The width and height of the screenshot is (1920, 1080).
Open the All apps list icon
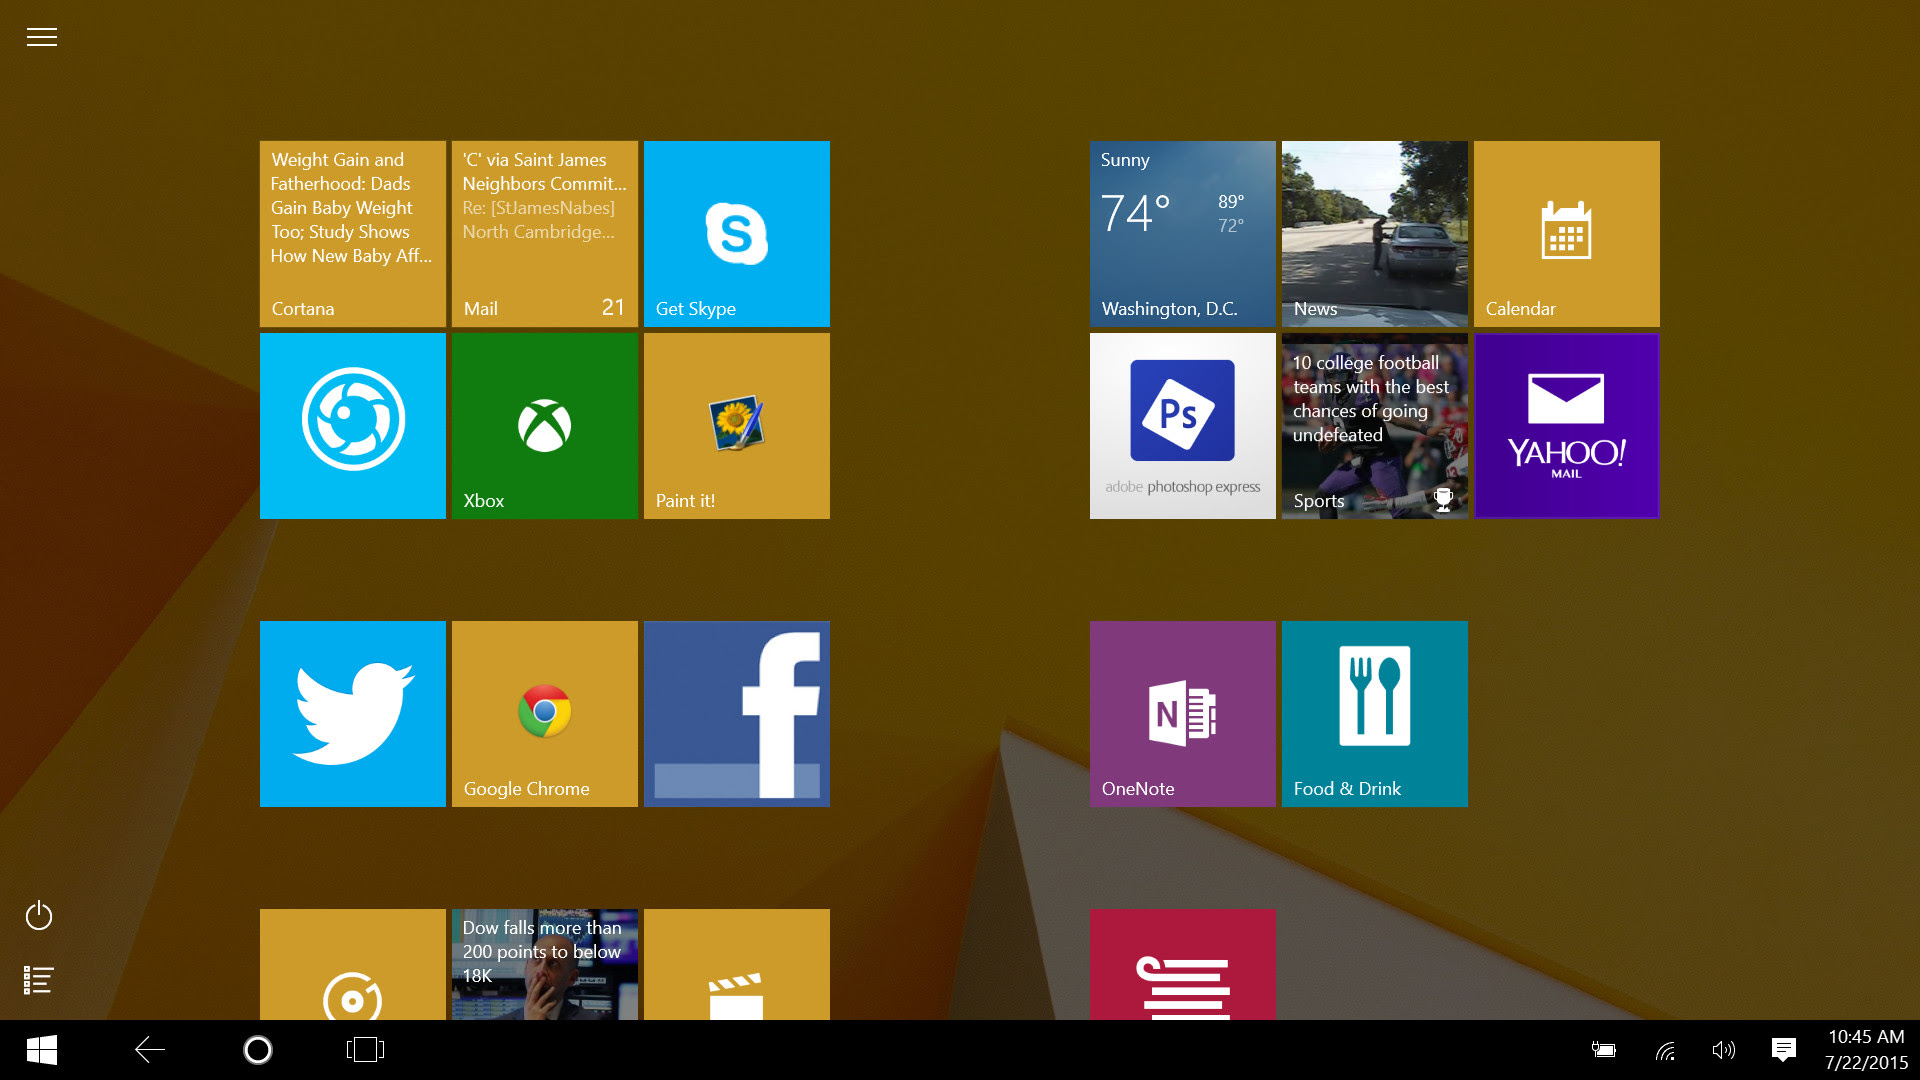pos(39,980)
